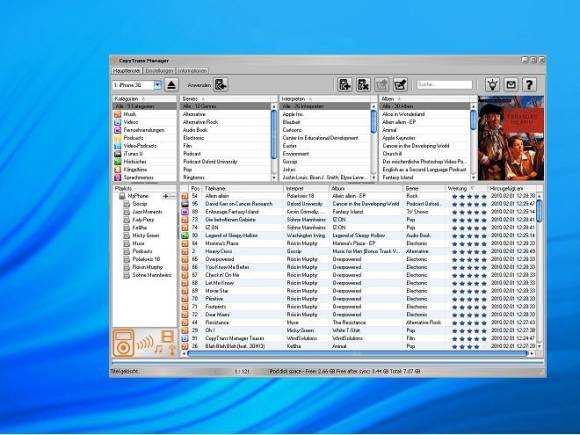Image resolution: width=580 pixels, height=435 pixels.
Task: Click the Titelname column header
Action: [243, 189]
